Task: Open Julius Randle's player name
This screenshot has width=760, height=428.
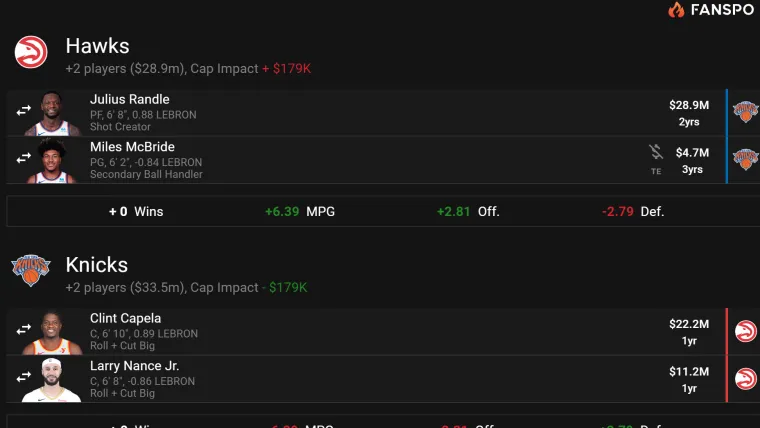Action: tap(129, 99)
